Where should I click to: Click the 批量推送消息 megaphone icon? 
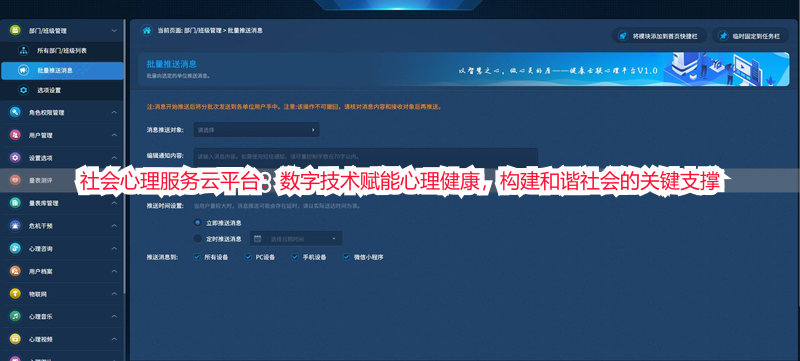23,70
